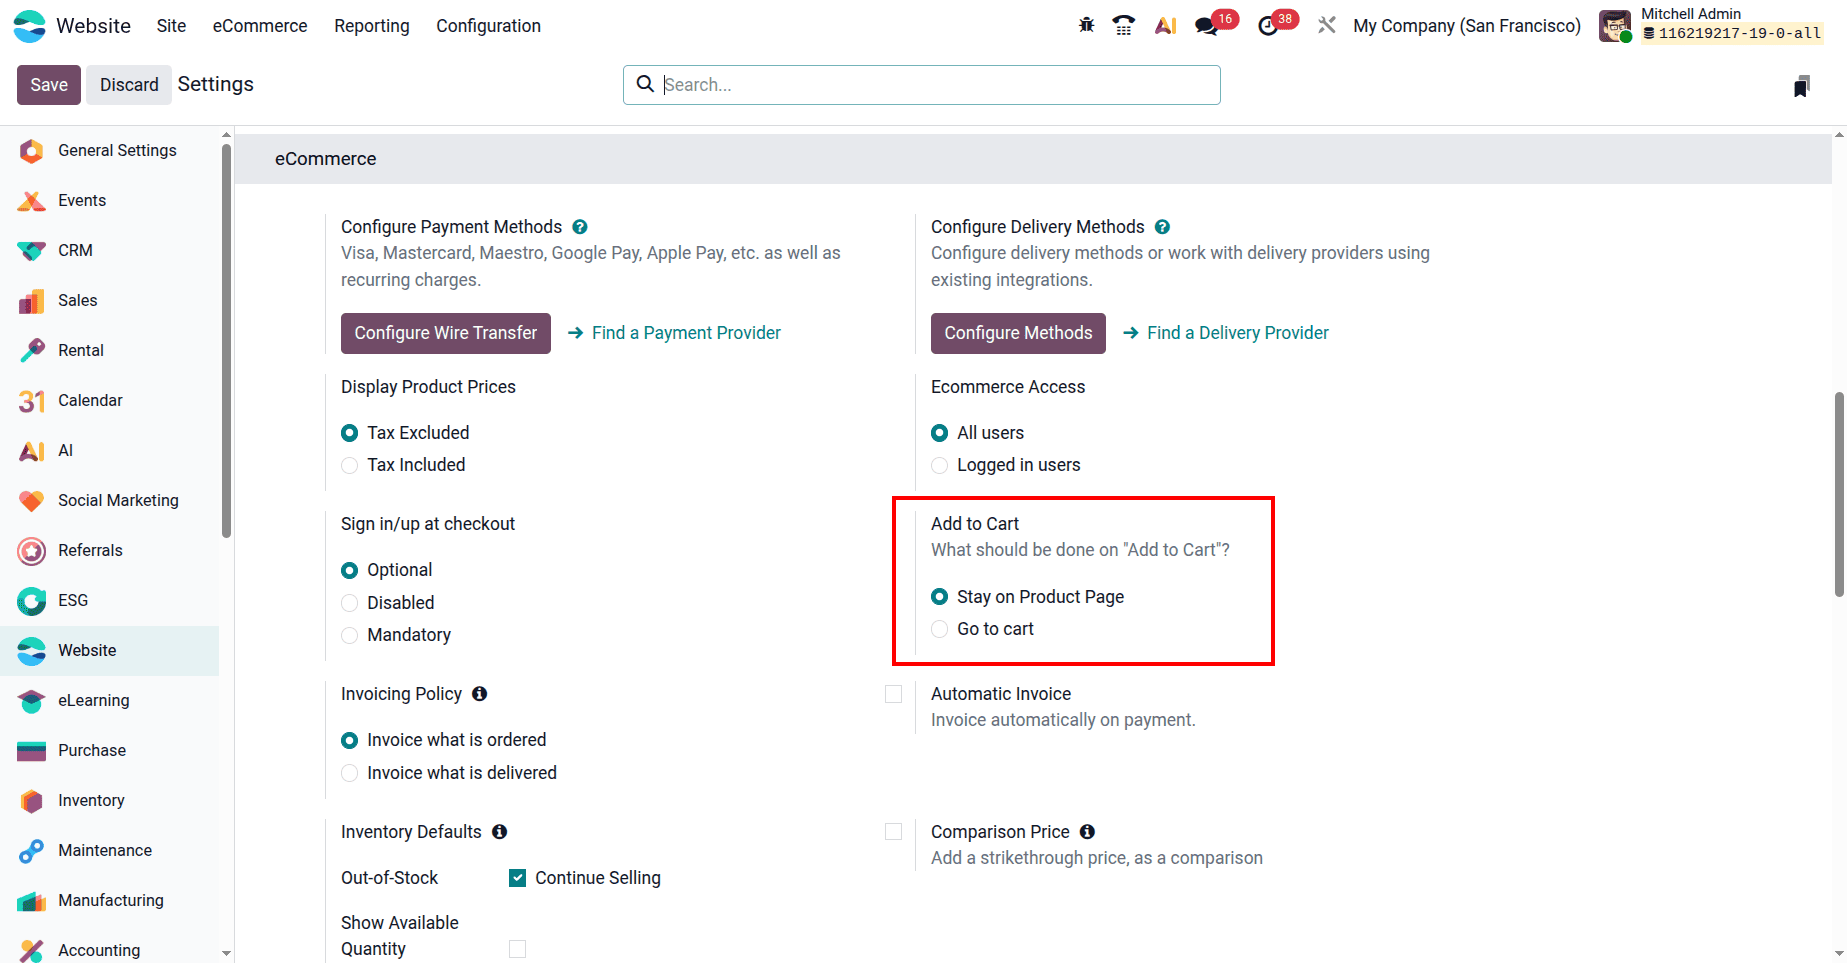The height and width of the screenshot is (963, 1847).
Task: Select Tax Excluded radio option
Action: (349, 433)
